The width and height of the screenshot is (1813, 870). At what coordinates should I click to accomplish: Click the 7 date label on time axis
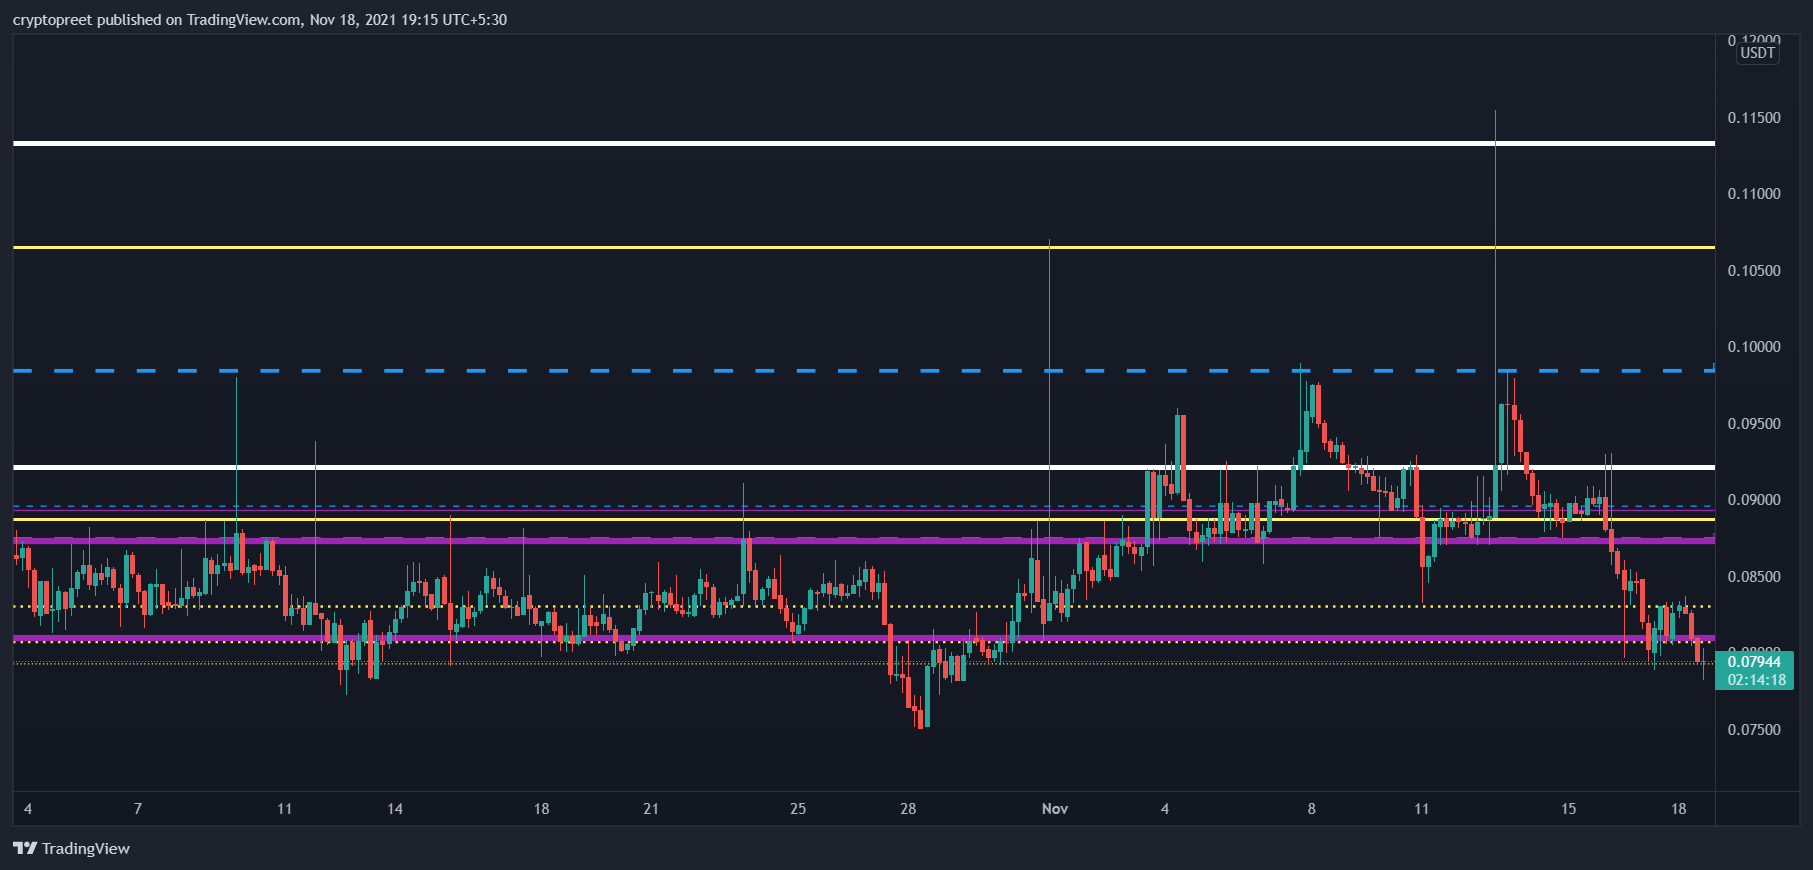(x=138, y=809)
